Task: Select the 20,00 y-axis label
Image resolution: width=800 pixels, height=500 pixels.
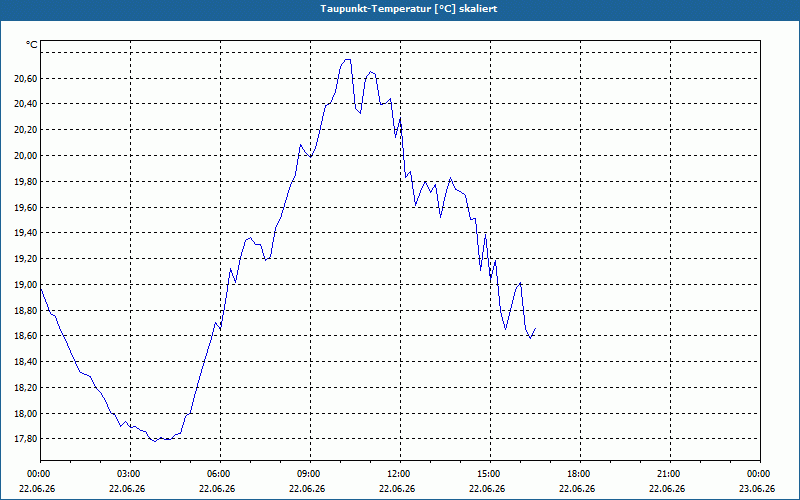Action: point(25,155)
